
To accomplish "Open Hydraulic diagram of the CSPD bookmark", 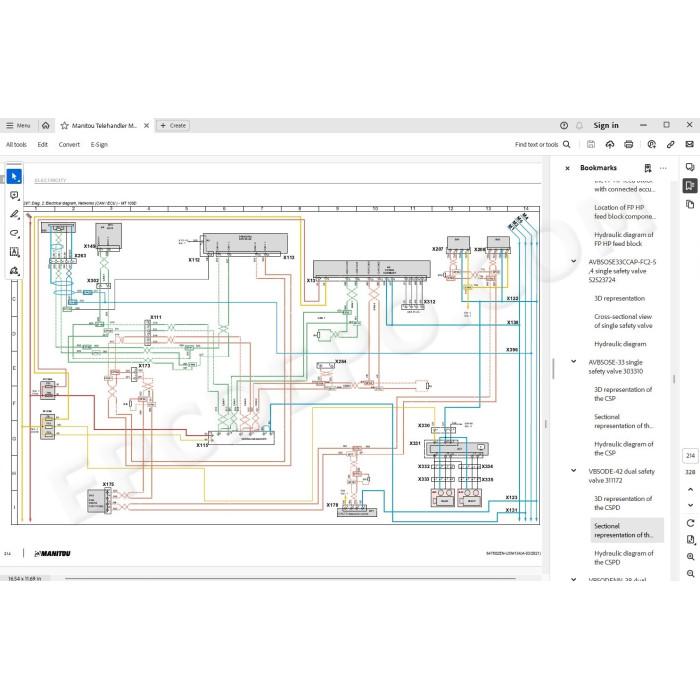I will [624, 558].
